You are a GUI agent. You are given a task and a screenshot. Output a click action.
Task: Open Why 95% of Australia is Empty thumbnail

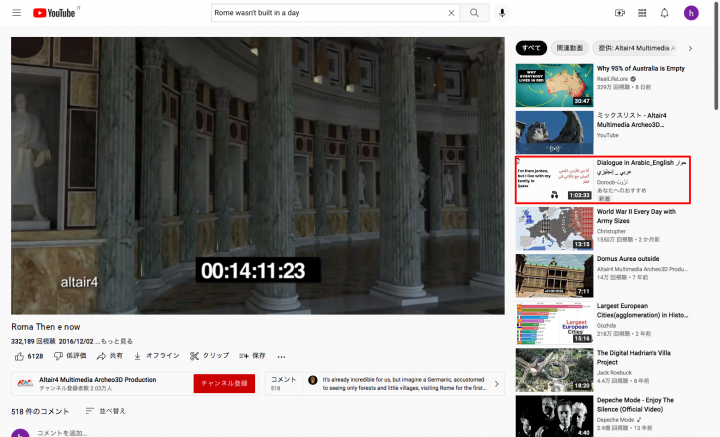point(554,85)
